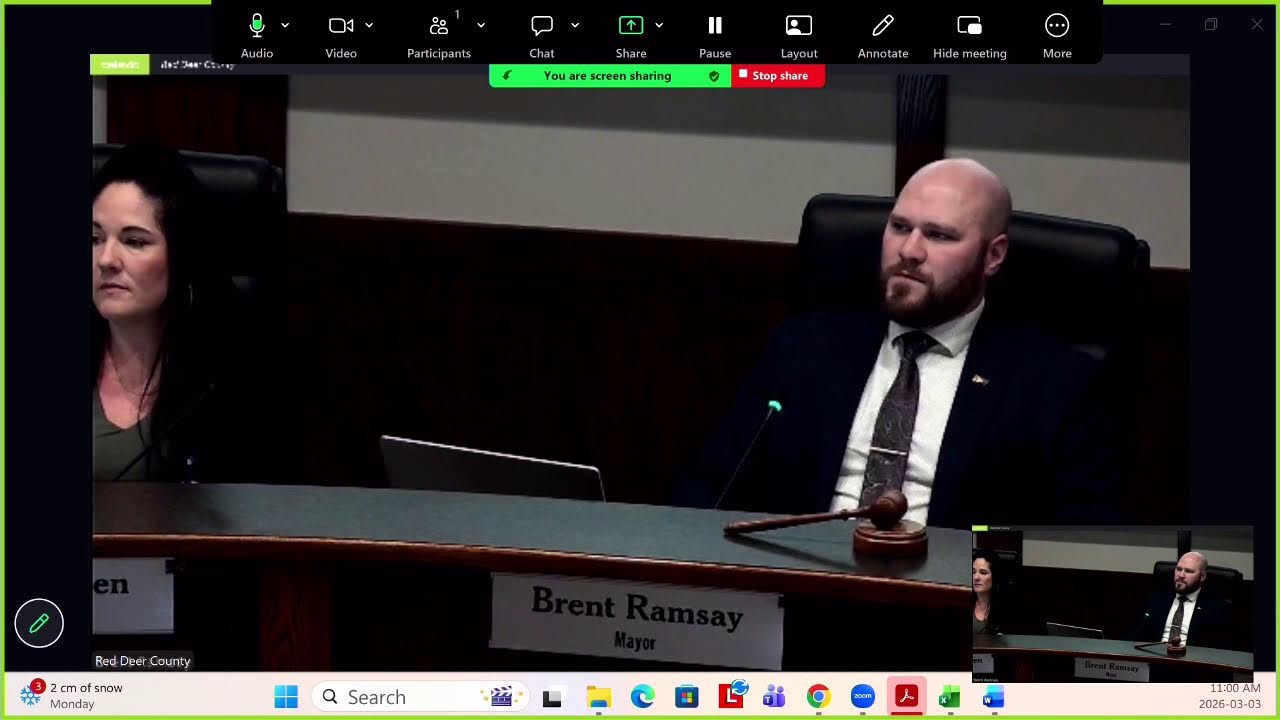Open Word from the taskbar
Screen dimensions: 1280x720
[x=994, y=697]
